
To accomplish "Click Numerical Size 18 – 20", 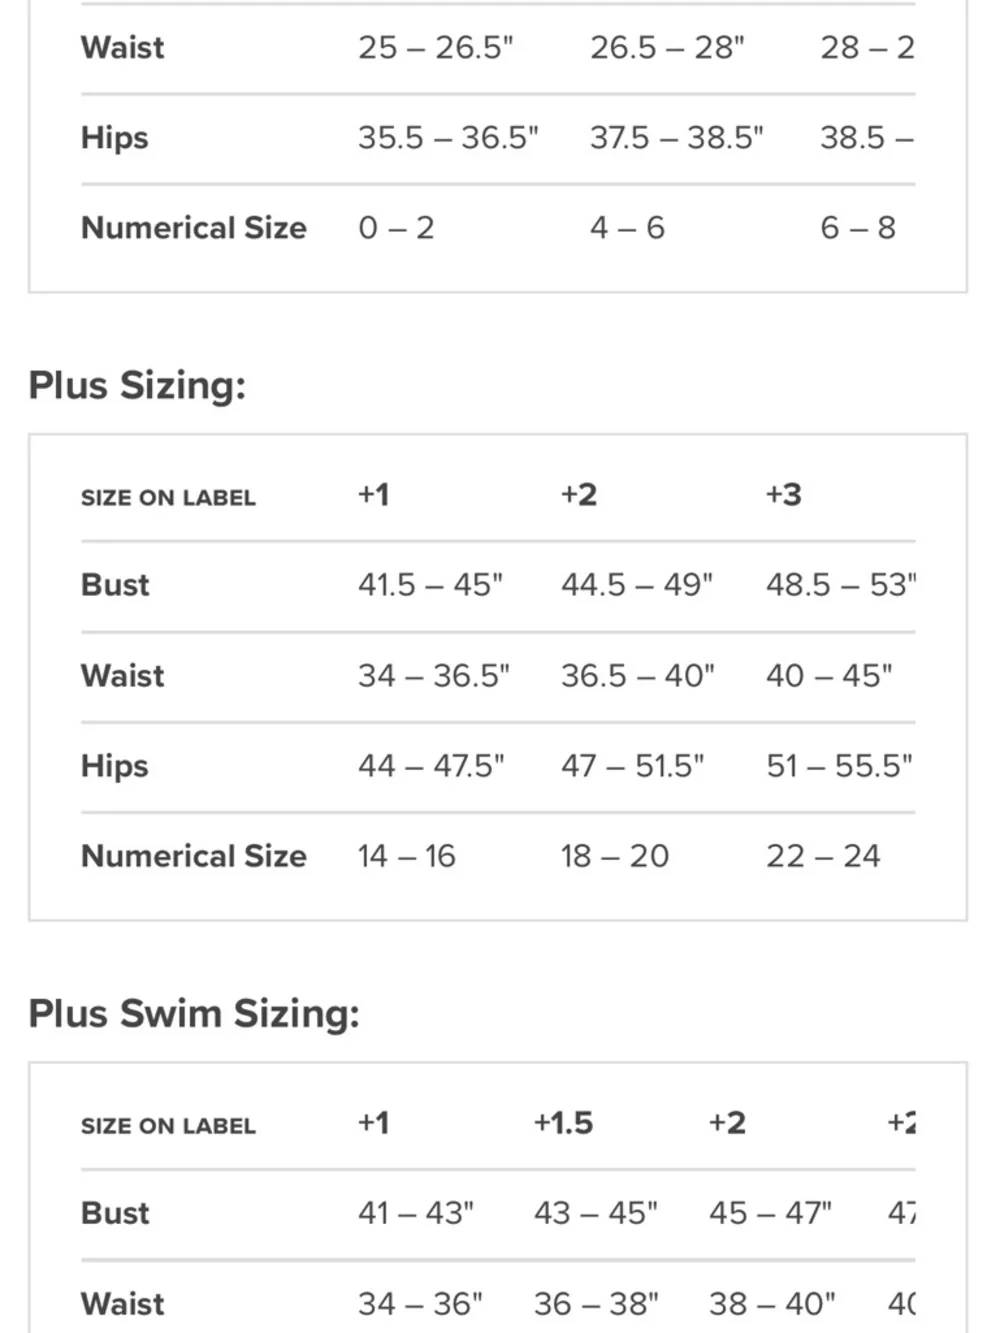I will click(x=615, y=856).
